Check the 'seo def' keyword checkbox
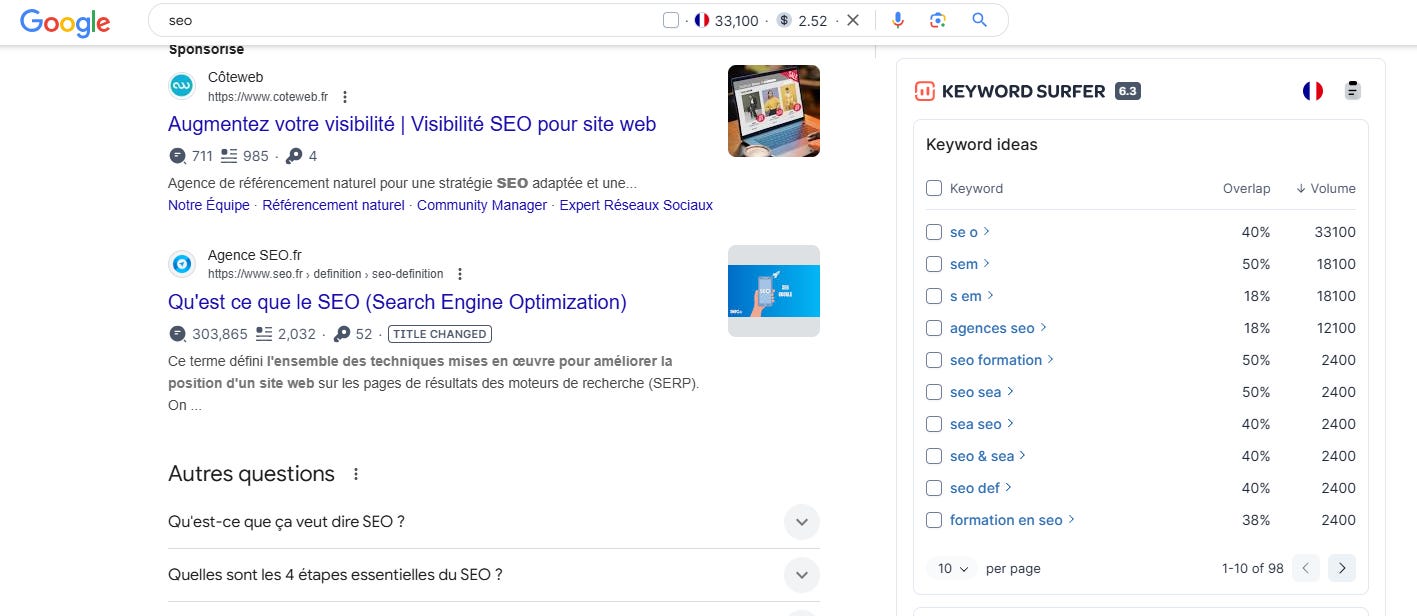Image resolution: width=1417 pixels, height=616 pixels. click(x=934, y=488)
